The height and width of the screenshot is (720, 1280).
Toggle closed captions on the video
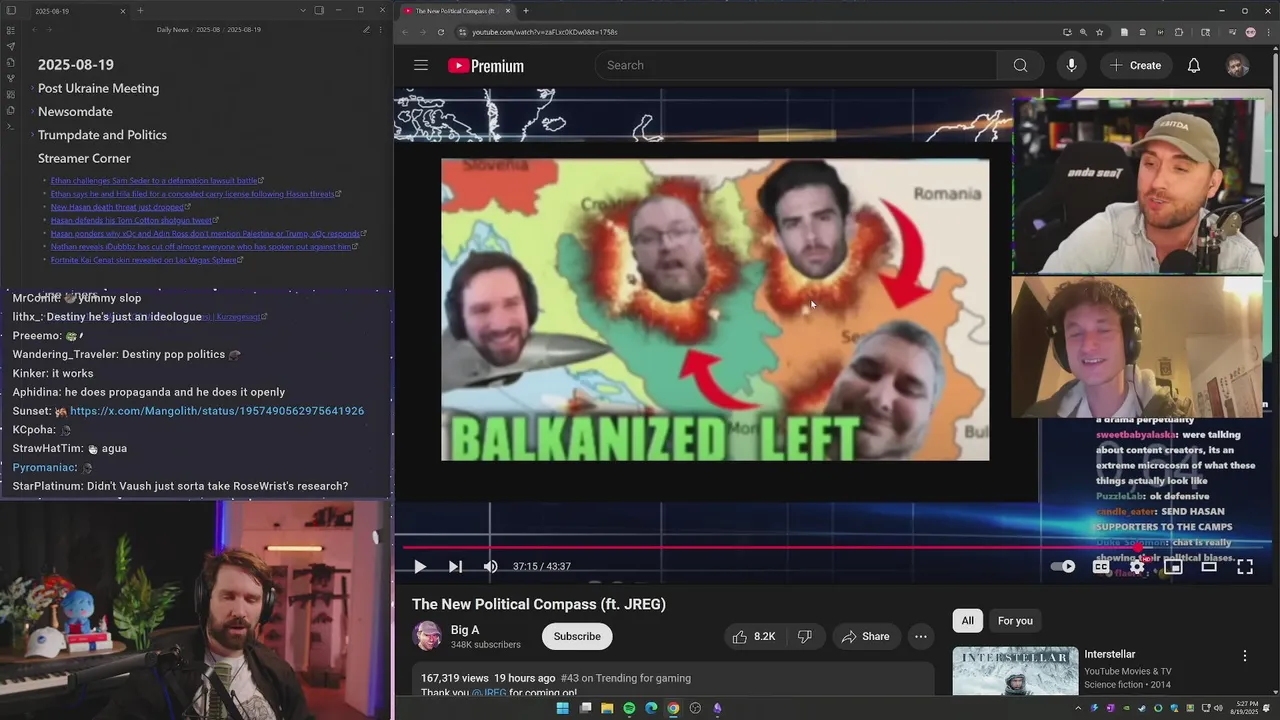[x=1101, y=566]
